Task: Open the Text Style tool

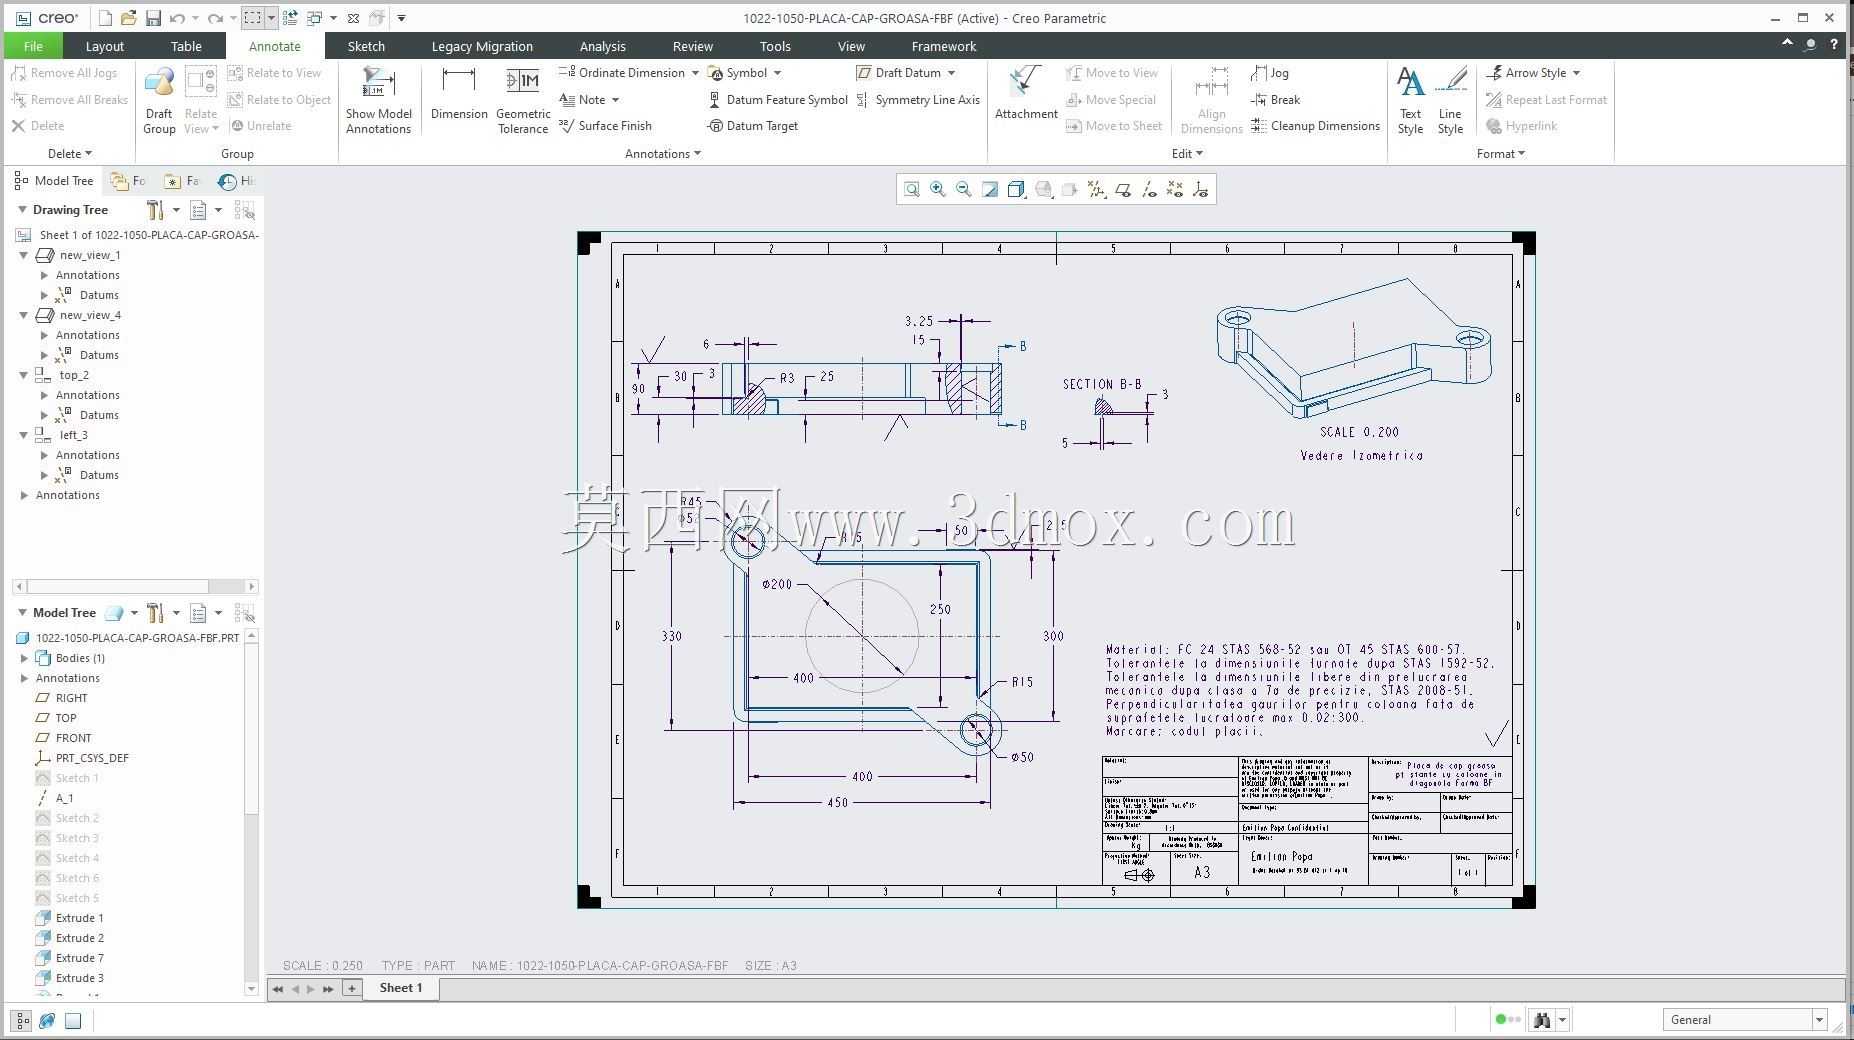Action: (1410, 100)
